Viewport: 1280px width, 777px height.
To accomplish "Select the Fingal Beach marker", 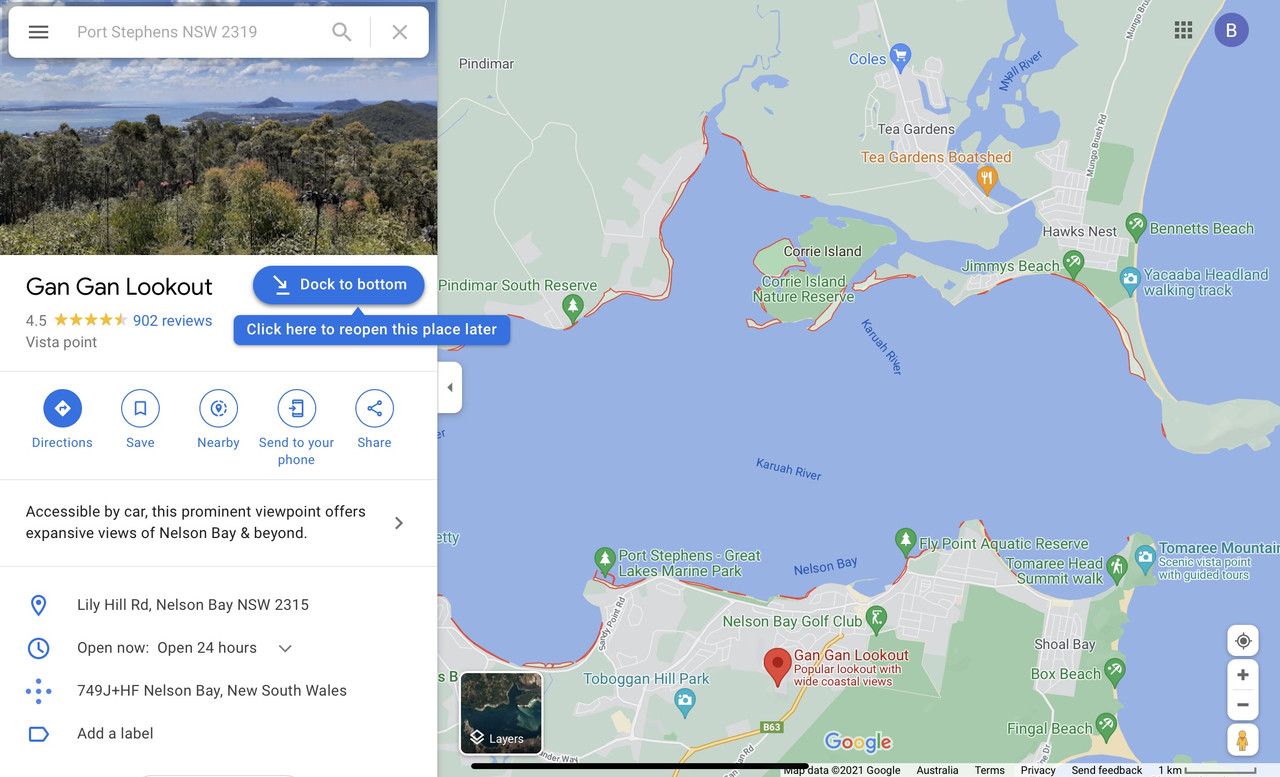I will point(1105,725).
